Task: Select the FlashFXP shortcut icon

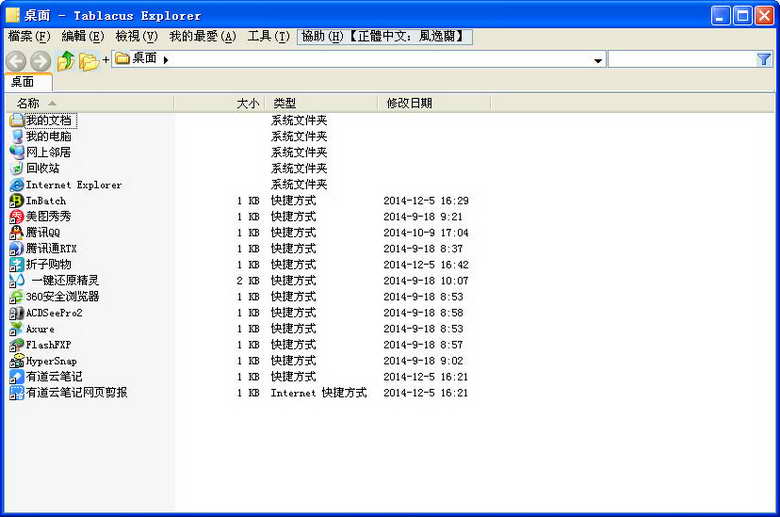Action: pyautogui.click(x=16, y=345)
